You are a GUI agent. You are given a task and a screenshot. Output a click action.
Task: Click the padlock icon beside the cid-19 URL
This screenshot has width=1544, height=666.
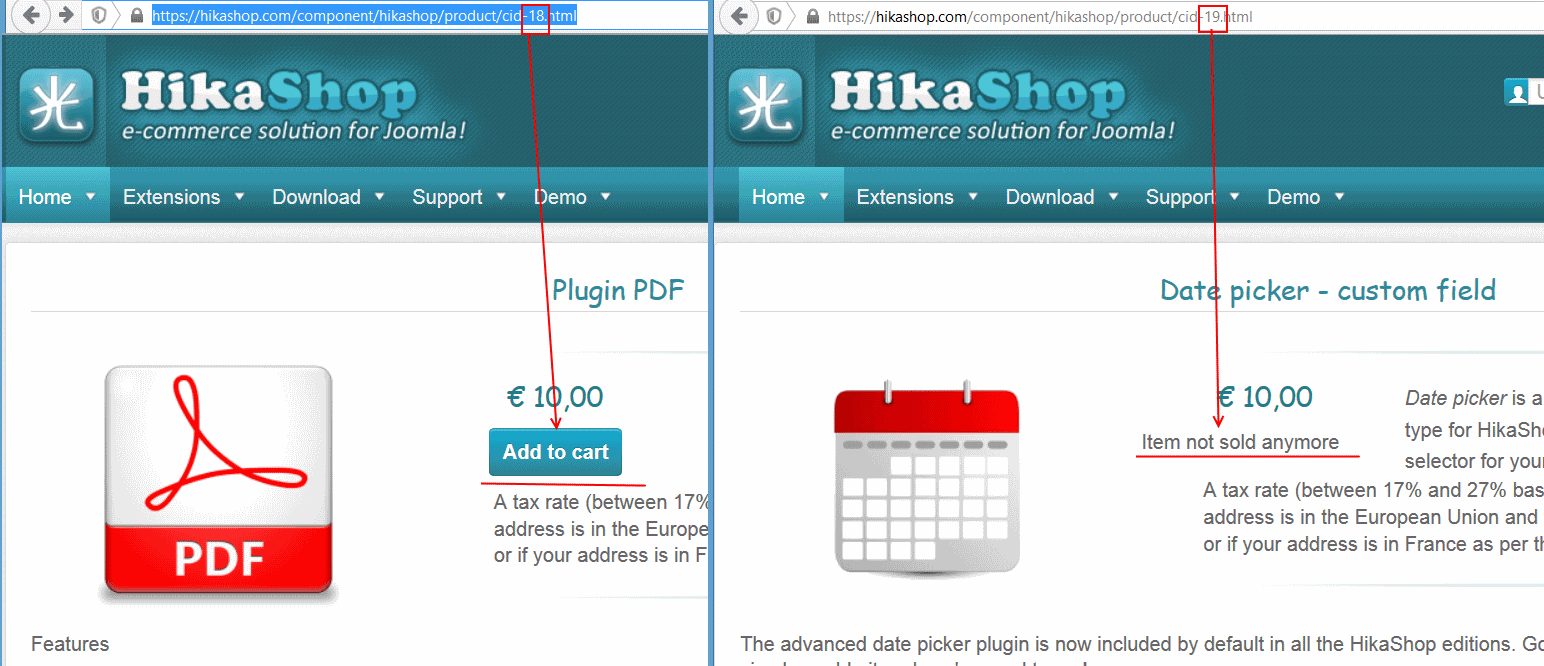tap(812, 16)
